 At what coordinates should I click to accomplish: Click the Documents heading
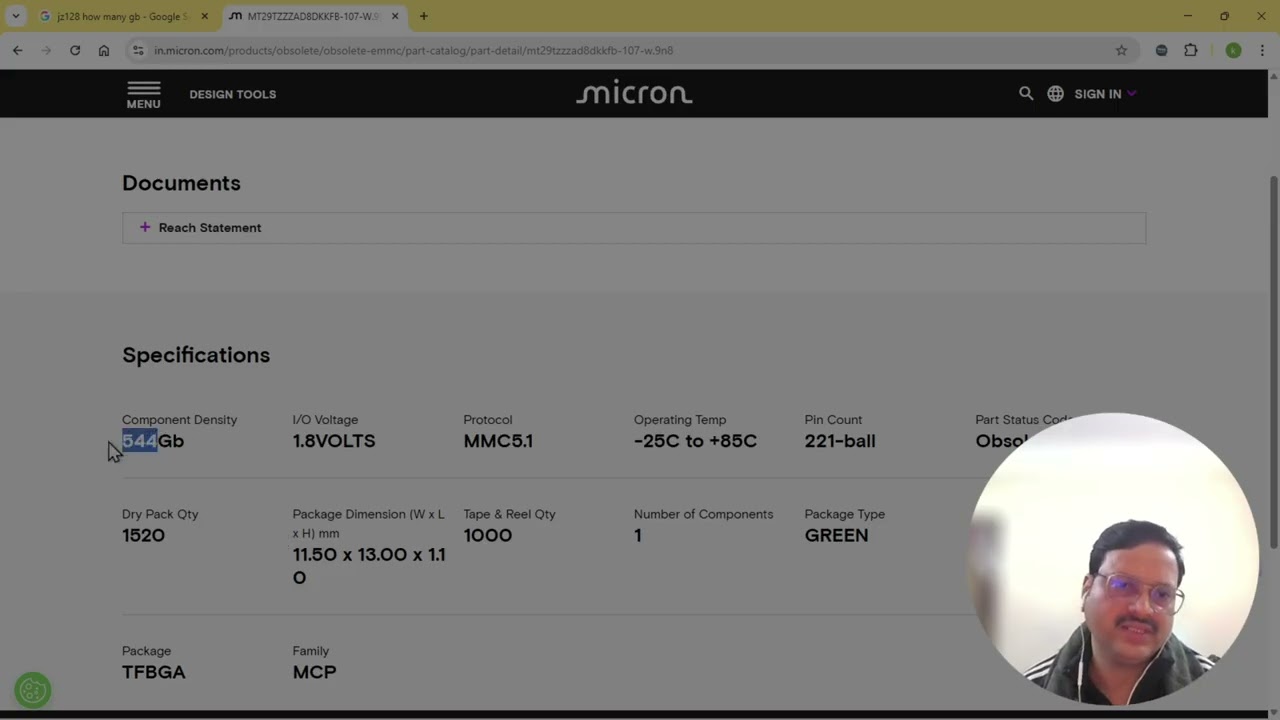181,183
